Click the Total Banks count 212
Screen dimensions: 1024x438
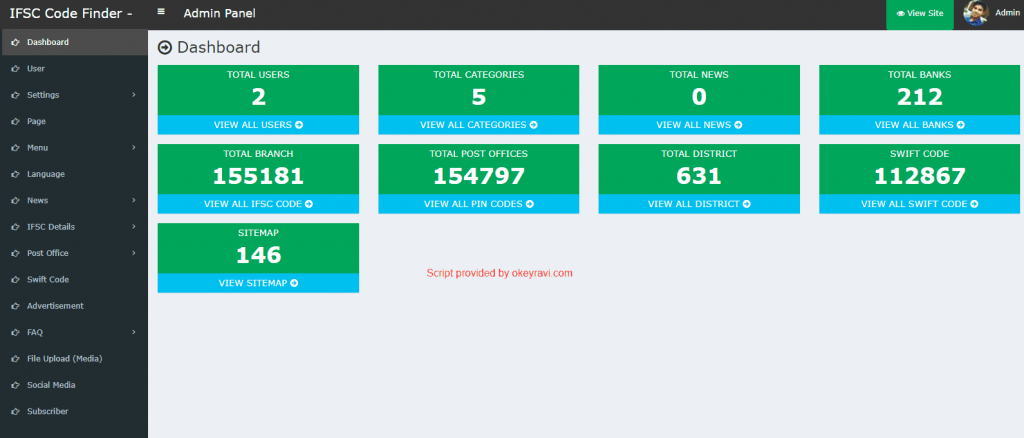point(920,97)
